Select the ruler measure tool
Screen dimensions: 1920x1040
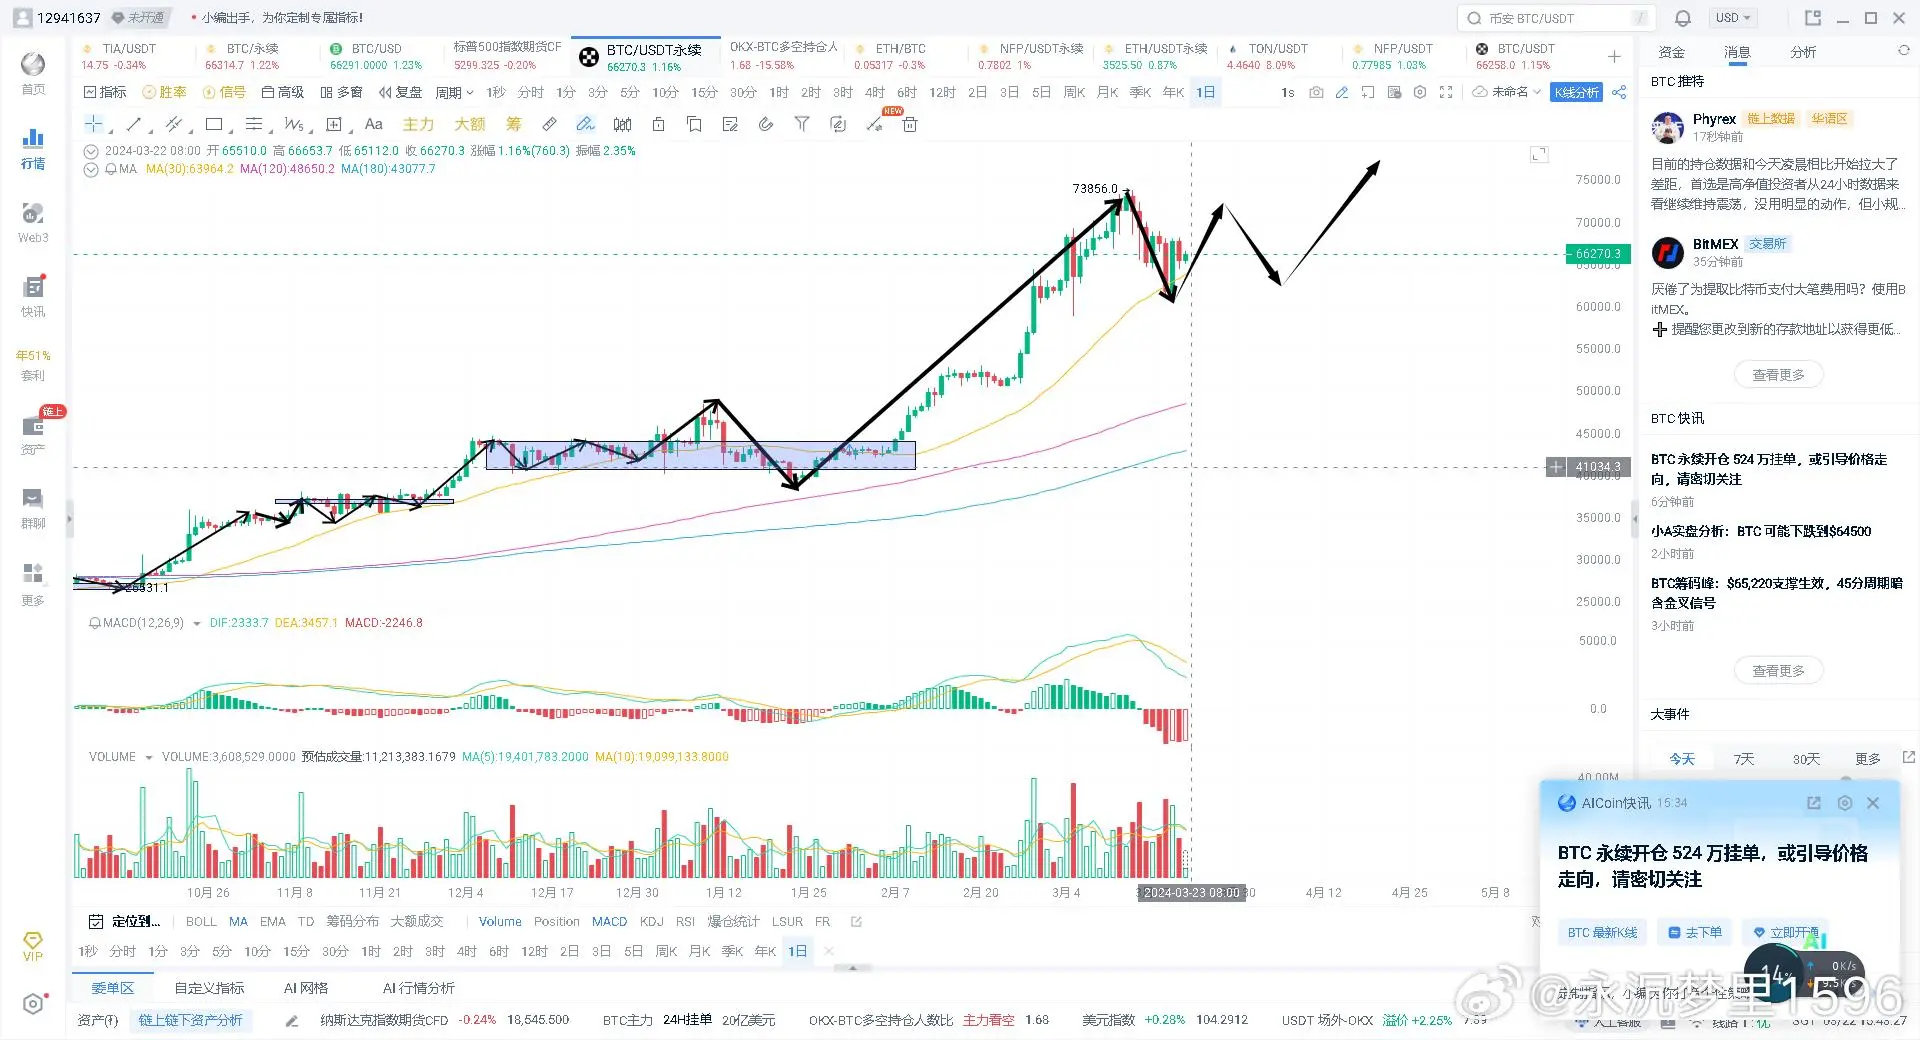(x=549, y=124)
